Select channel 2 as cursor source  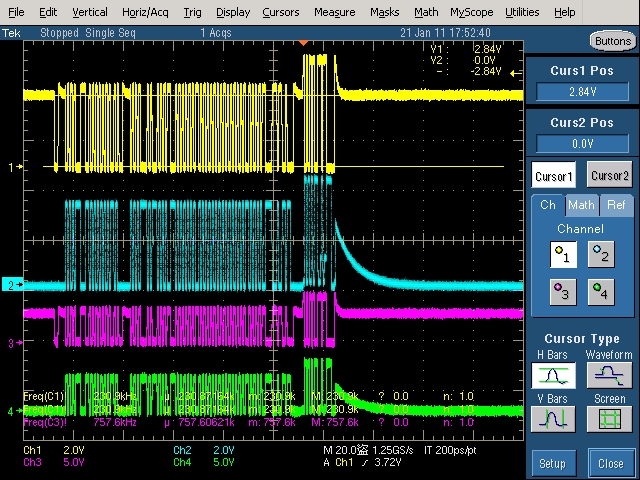coord(601,254)
